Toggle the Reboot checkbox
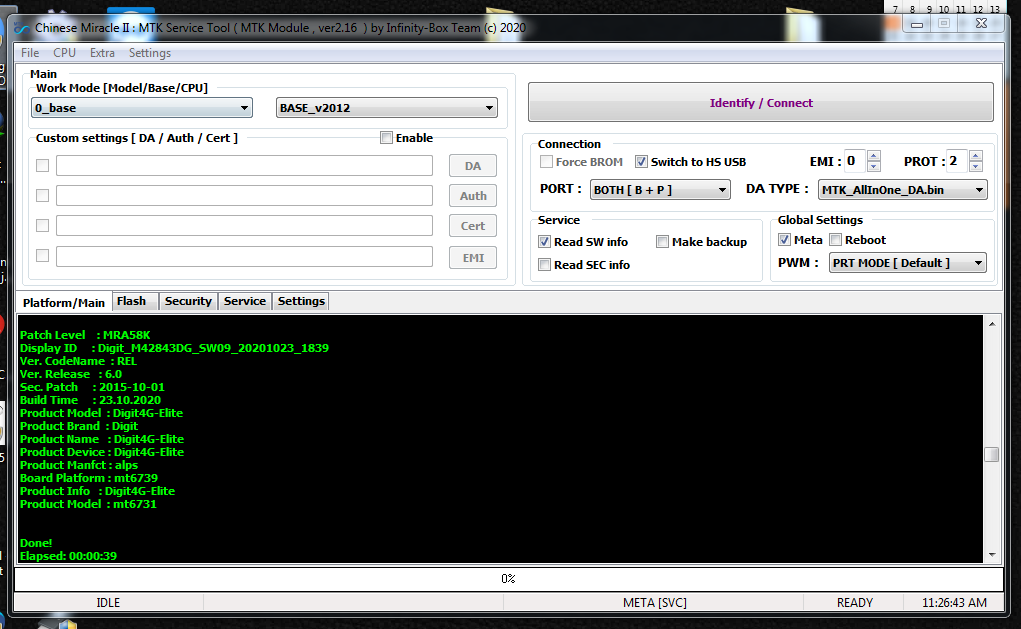1021x629 pixels. [835, 240]
